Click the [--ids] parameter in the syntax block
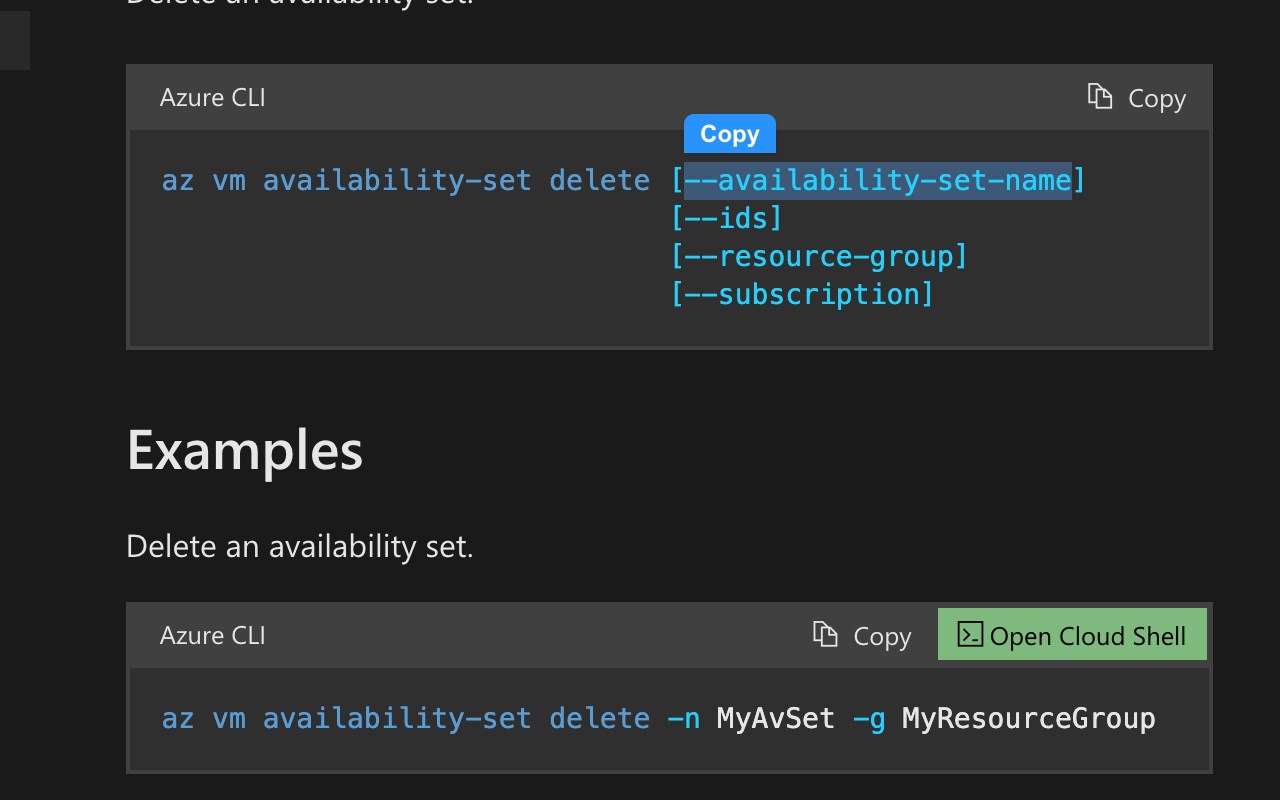The image size is (1280, 800). point(726,219)
